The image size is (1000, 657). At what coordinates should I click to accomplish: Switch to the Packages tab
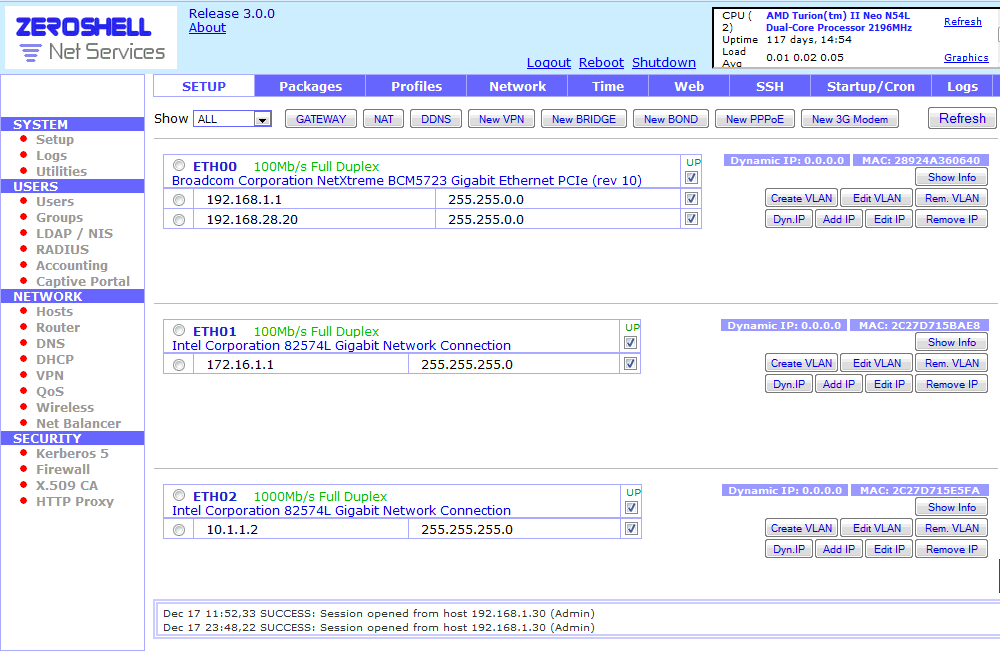[x=310, y=86]
